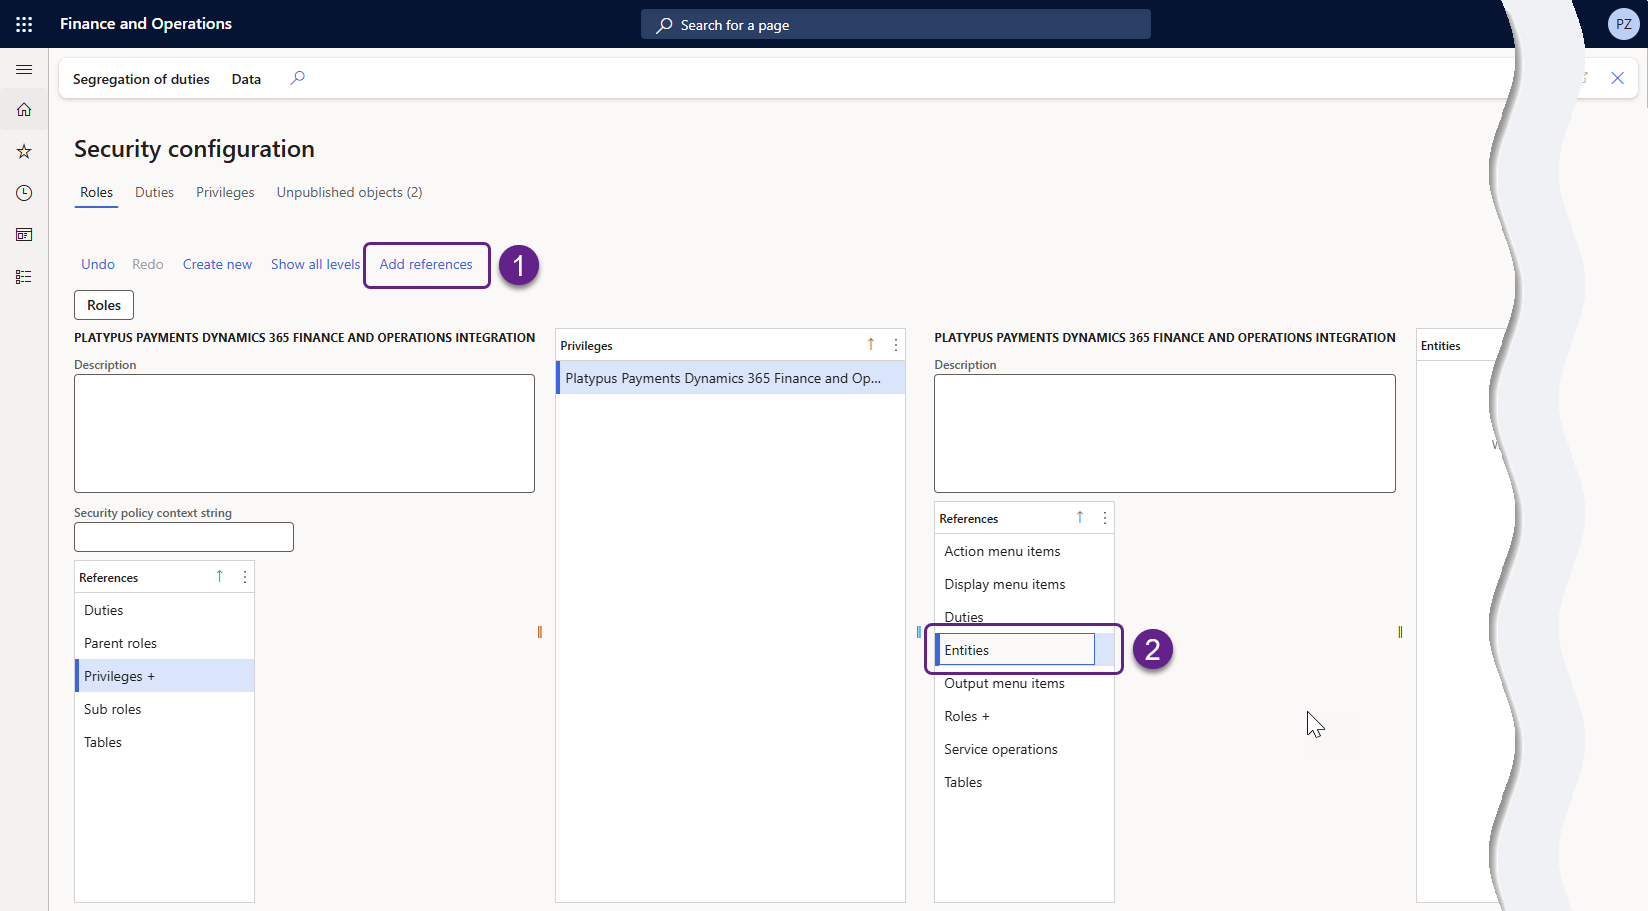1648x911 pixels.
Task: Select Privileges in left References list
Action: coord(119,676)
